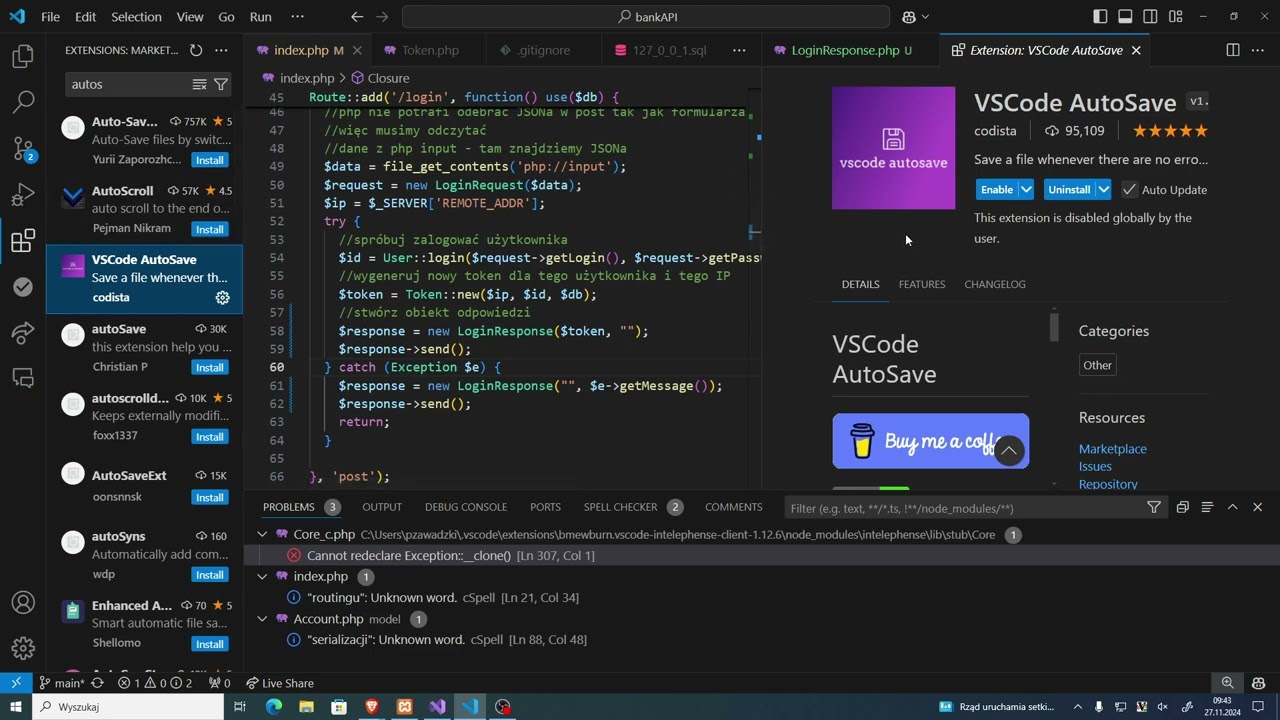The width and height of the screenshot is (1280, 720).
Task: View problems as table or tree
Action: [x=1207, y=507]
